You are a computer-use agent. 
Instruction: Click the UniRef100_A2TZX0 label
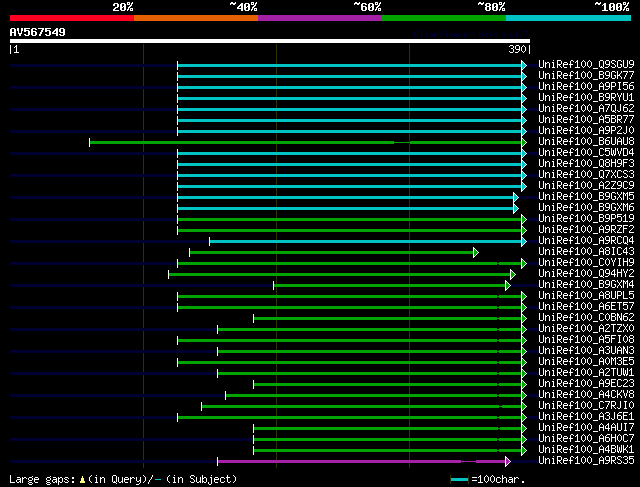[x=586, y=329]
